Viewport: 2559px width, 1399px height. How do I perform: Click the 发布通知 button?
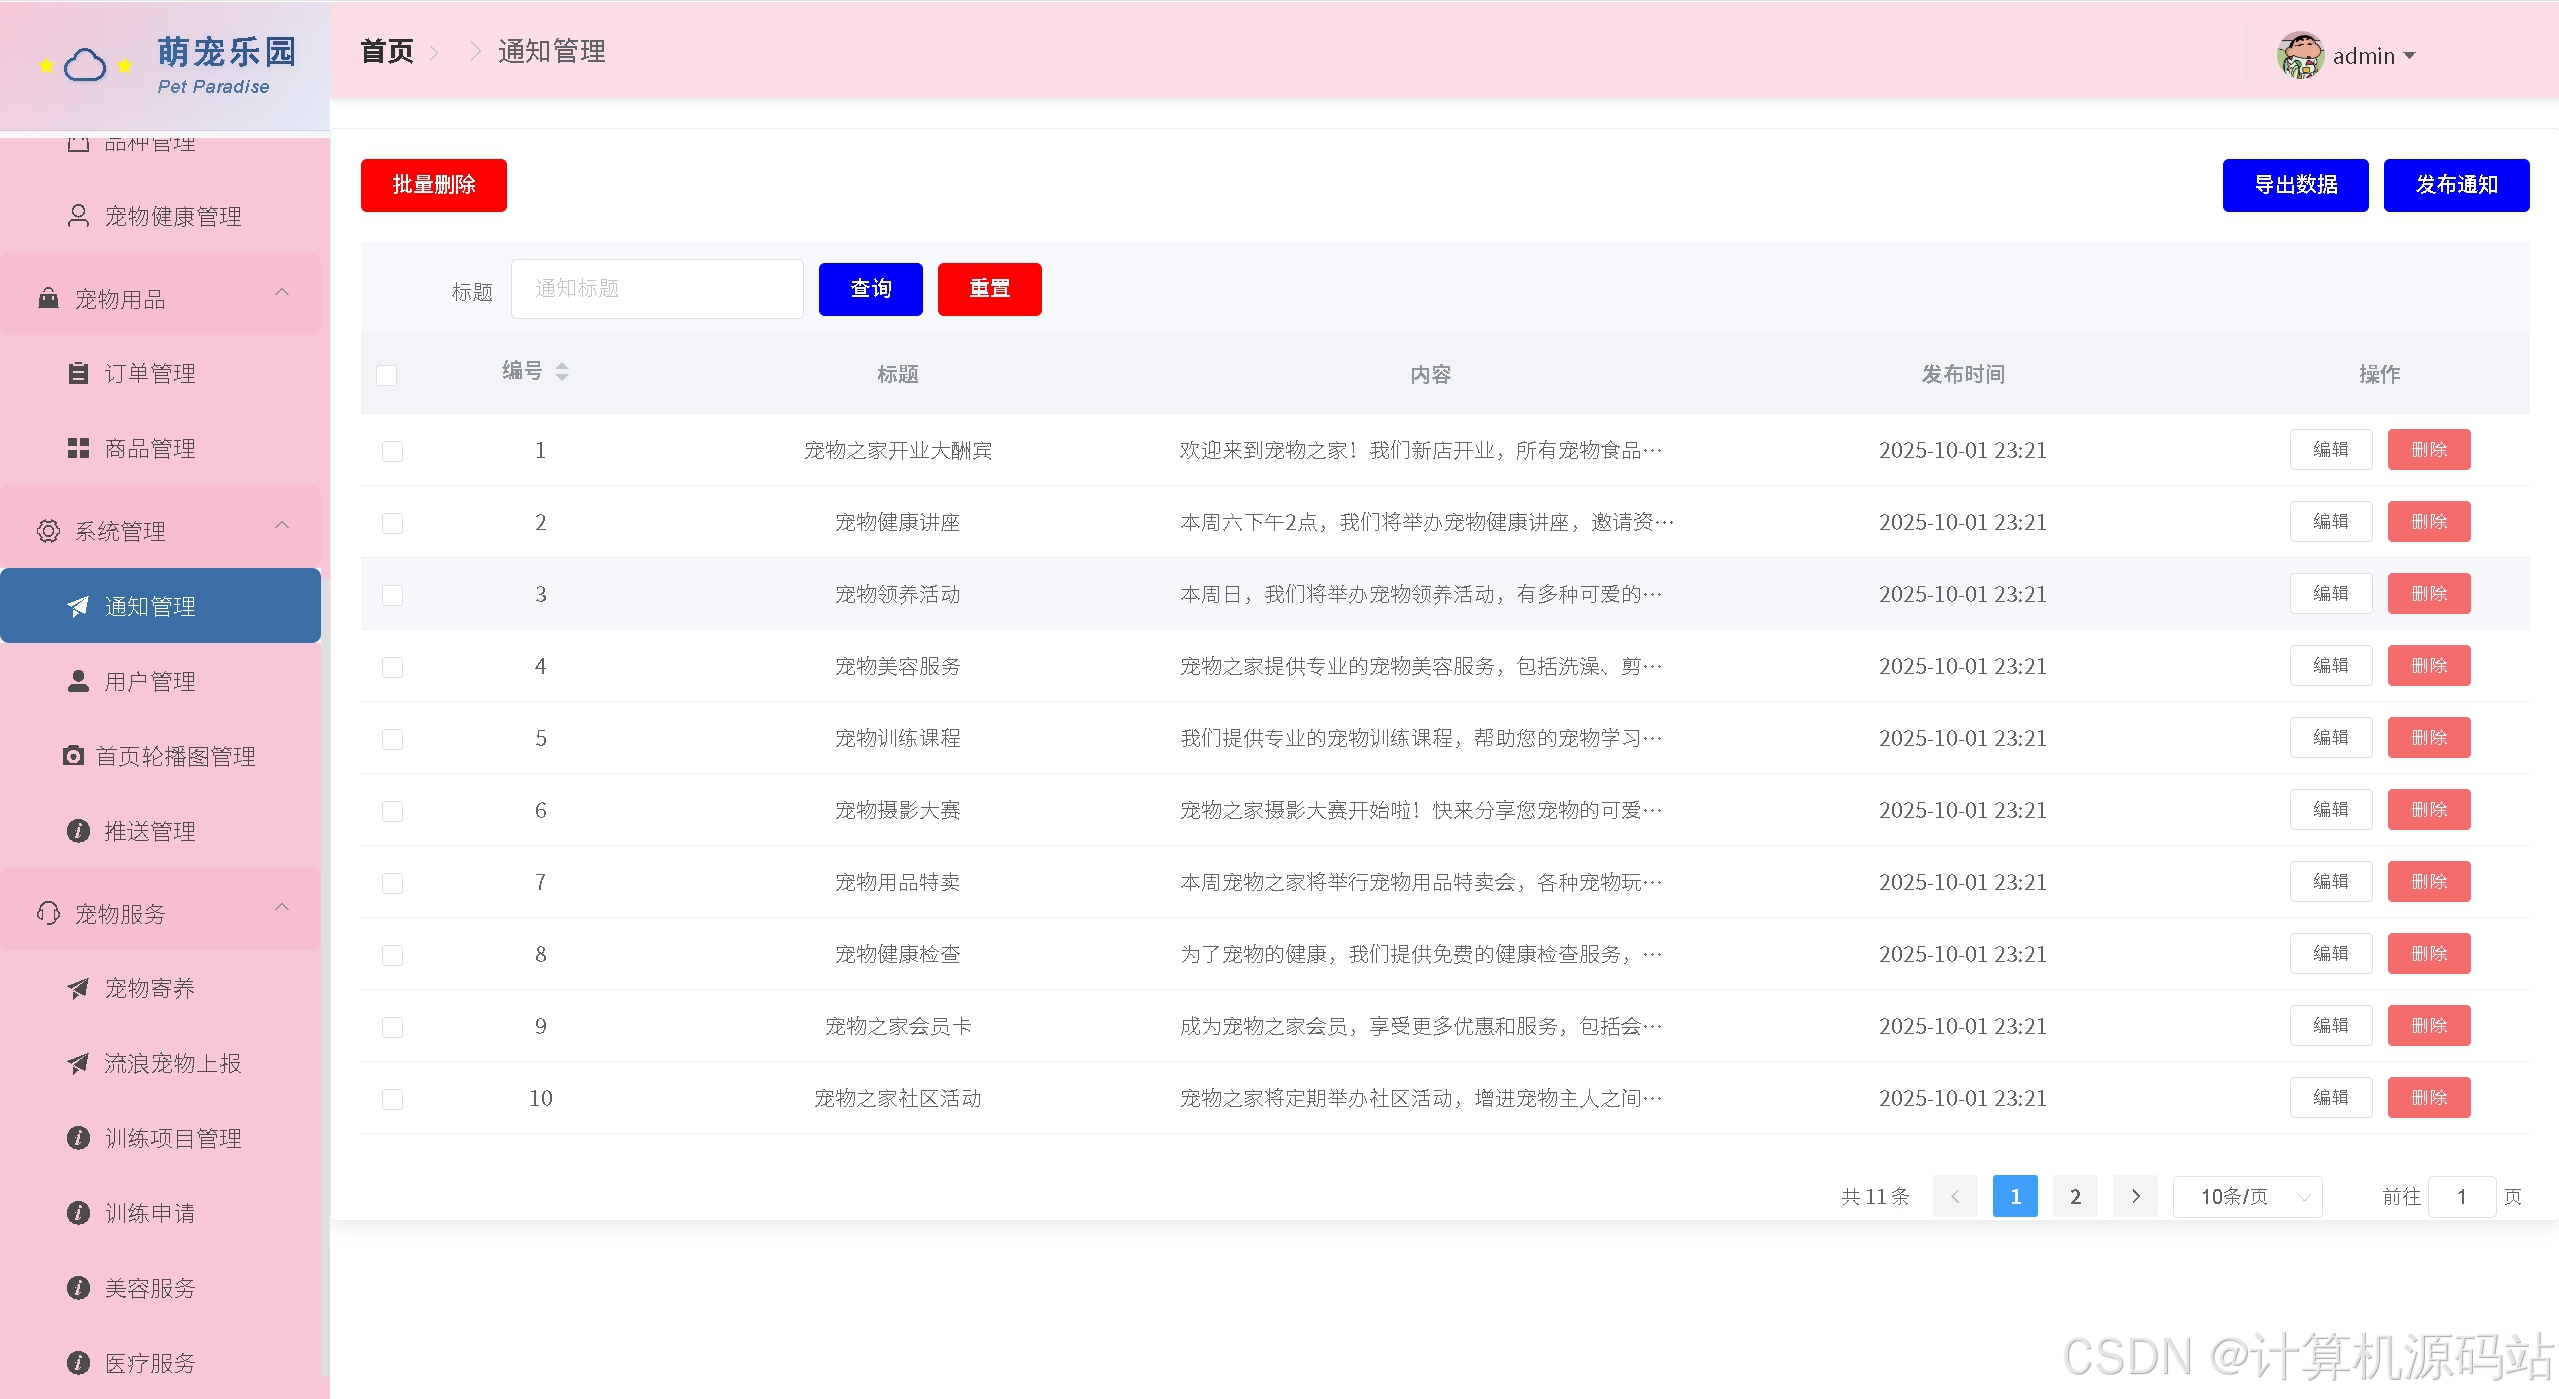tap(2456, 185)
